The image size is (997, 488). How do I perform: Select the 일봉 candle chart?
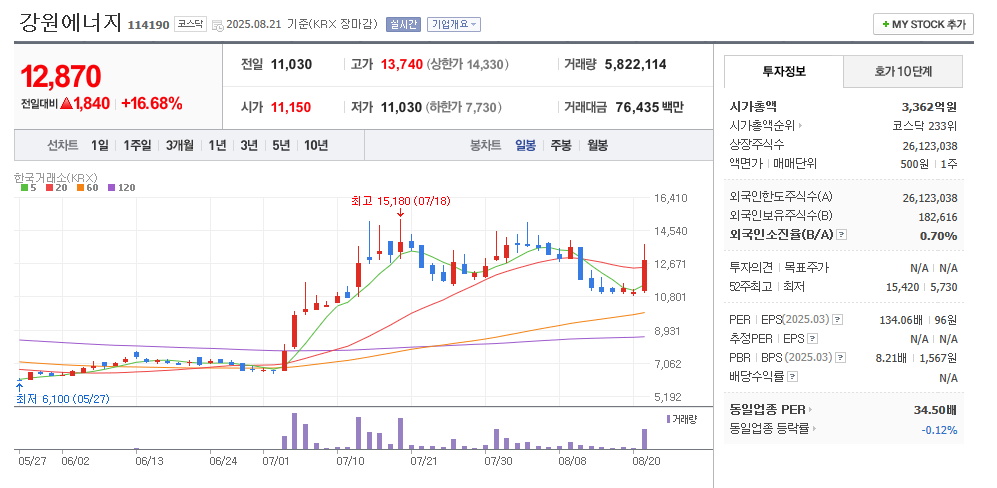(x=525, y=145)
